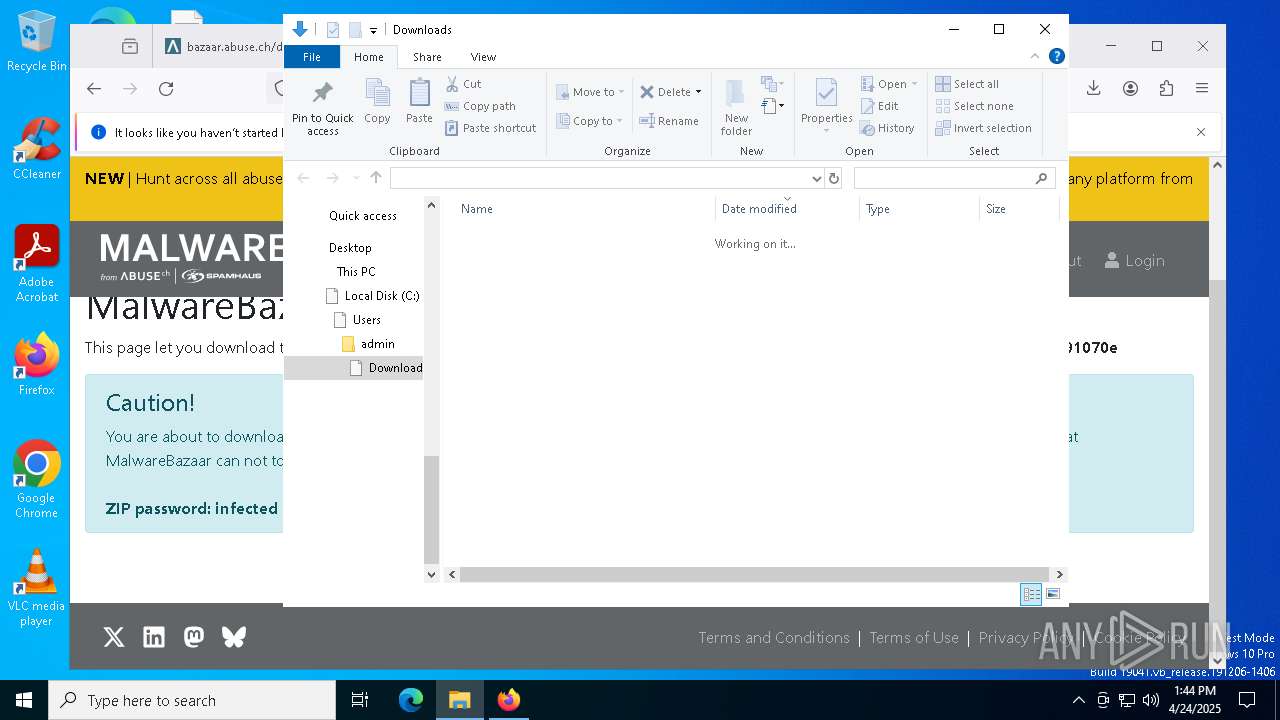Switch to the Home ribbon tab
The height and width of the screenshot is (720, 1280).
click(369, 57)
